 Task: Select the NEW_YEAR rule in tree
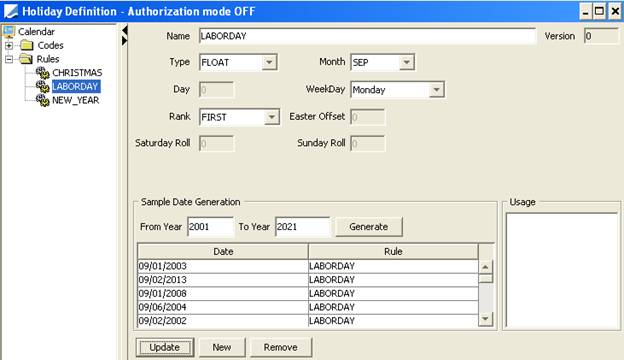[x=76, y=100]
